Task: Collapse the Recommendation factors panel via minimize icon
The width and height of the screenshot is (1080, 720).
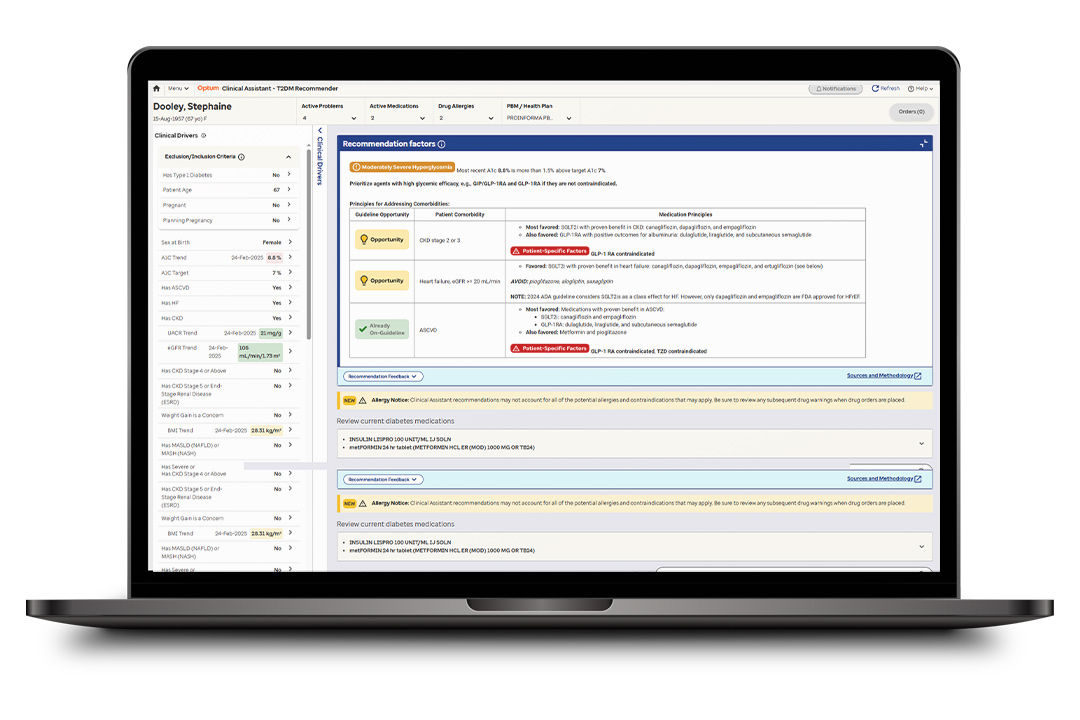Action: point(923,144)
